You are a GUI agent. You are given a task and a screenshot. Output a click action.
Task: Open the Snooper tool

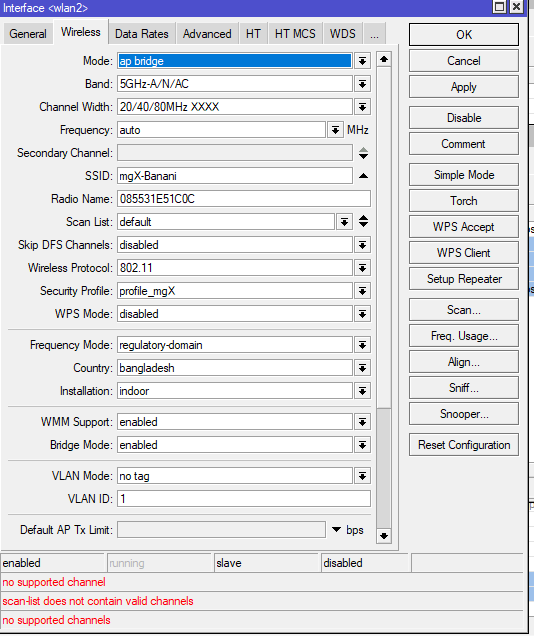(x=463, y=414)
